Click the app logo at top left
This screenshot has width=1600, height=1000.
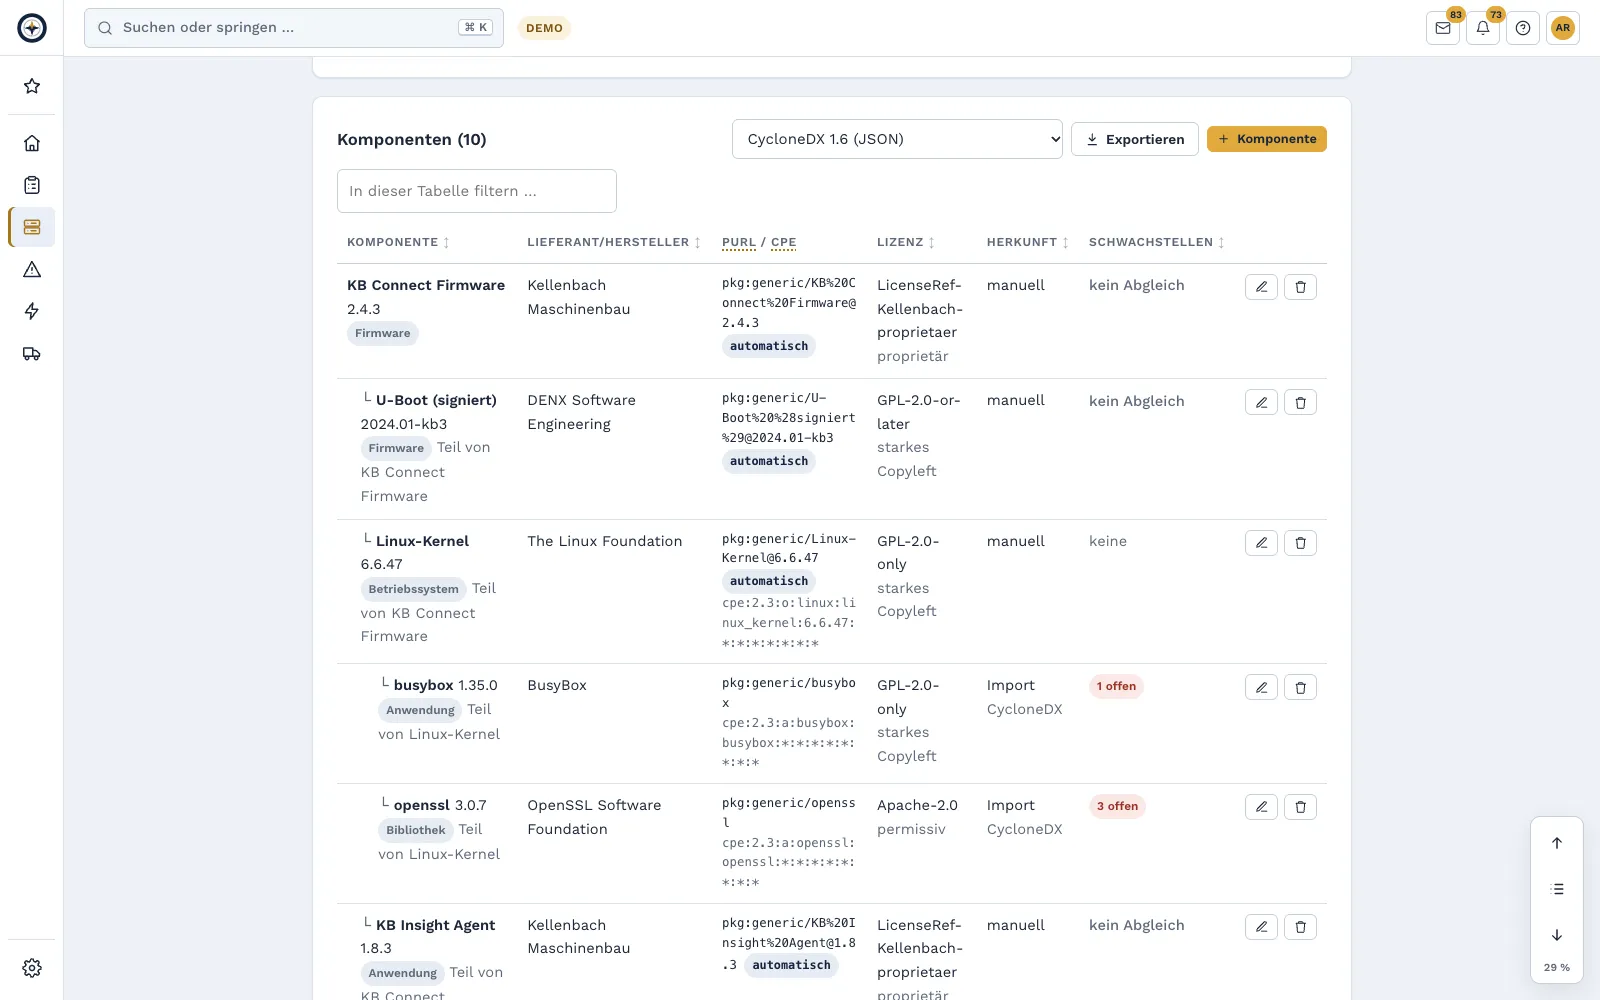[32, 28]
